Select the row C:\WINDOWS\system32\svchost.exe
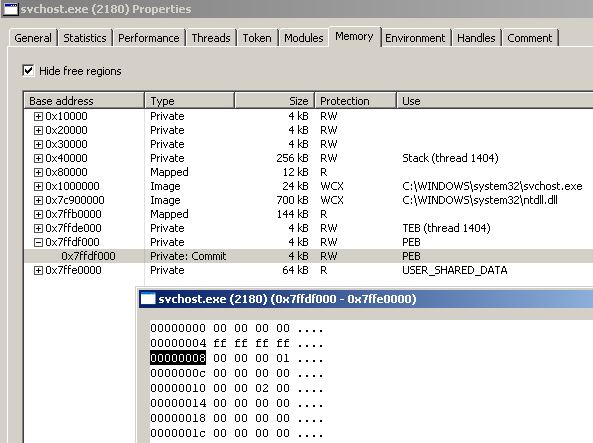Screen dimensions: 593x443 click(x=308, y=186)
